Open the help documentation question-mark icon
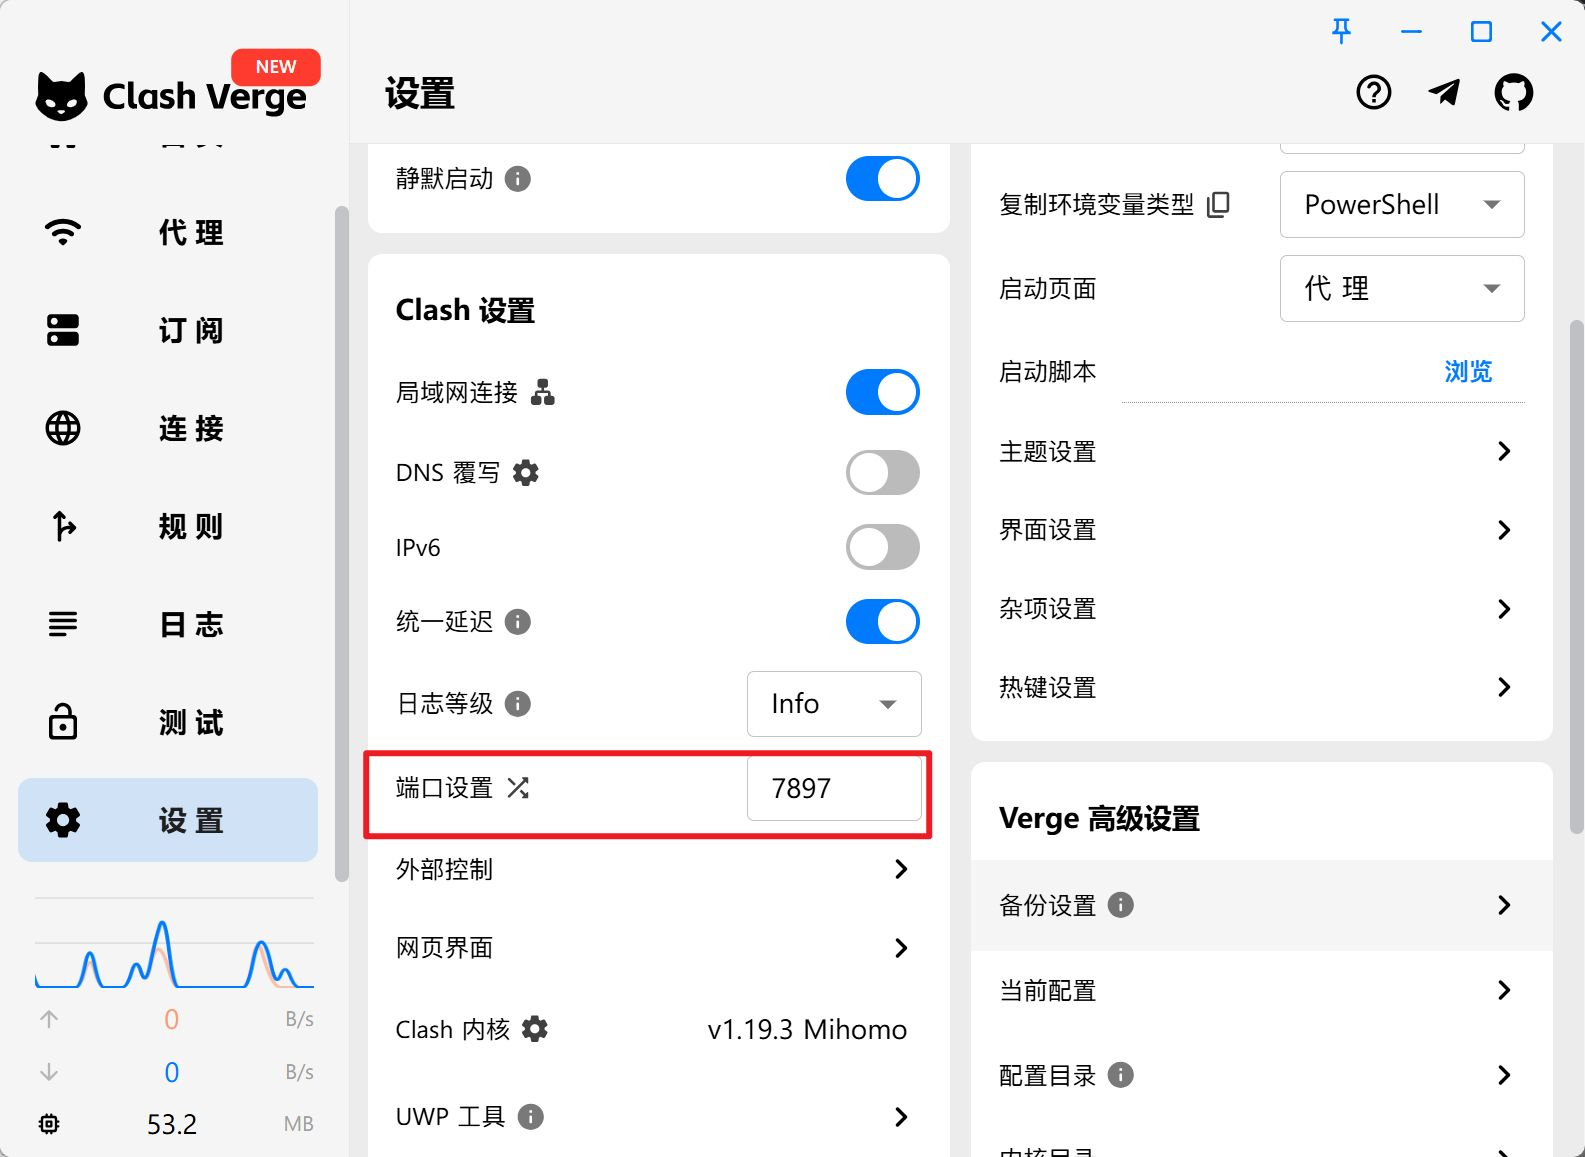This screenshot has height=1157, width=1585. (1373, 93)
